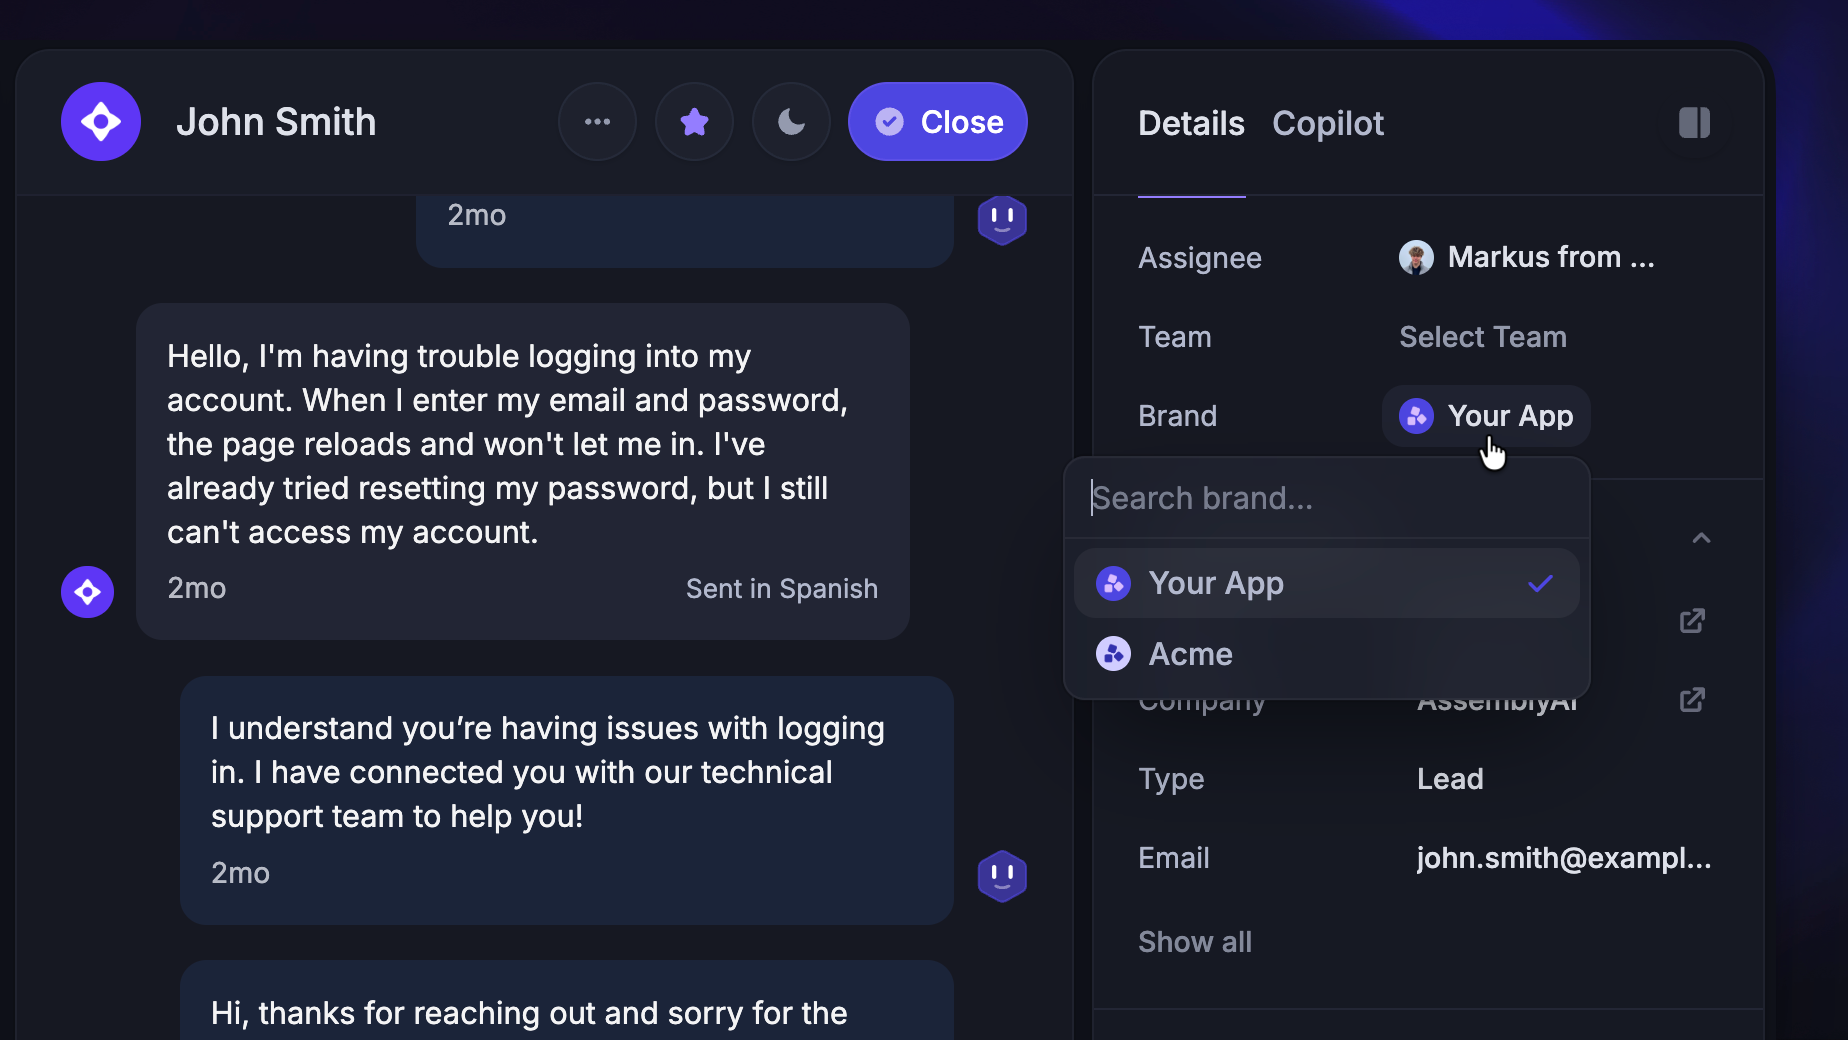Image resolution: width=1848 pixels, height=1040 pixels.
Task: Collapse the details section with the chevron
Action: tap(1700, 538)
